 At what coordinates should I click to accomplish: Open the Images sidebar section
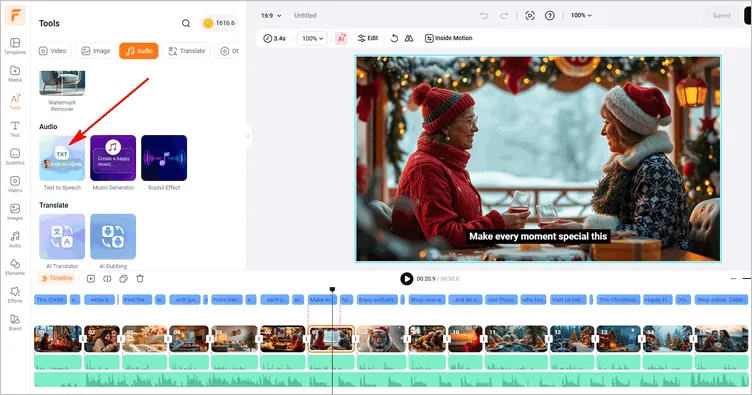click(15, 212)
